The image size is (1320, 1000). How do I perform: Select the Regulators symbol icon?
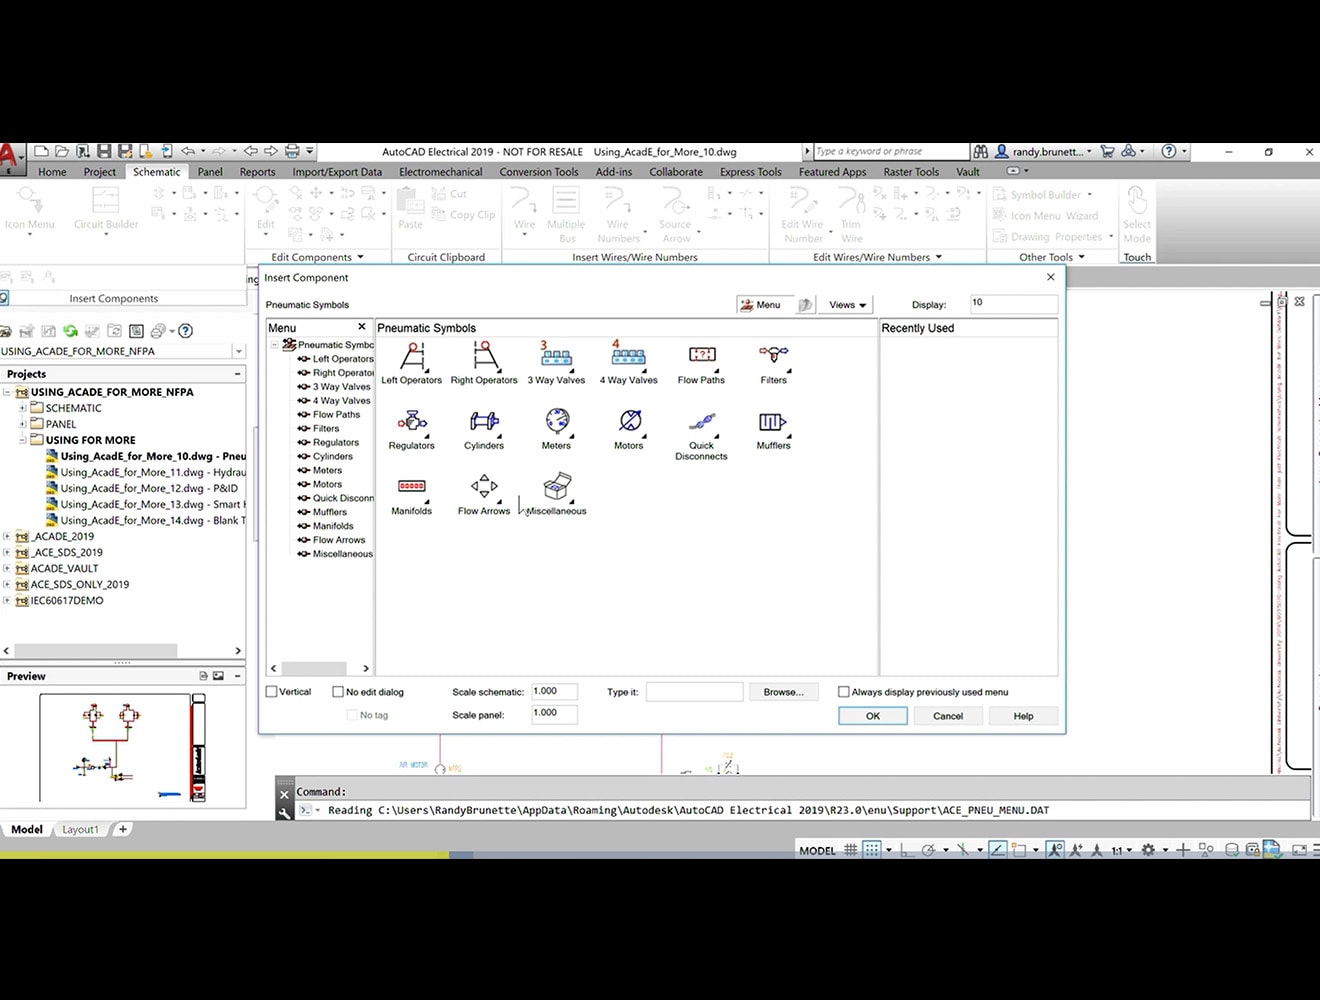coord(411,425)
